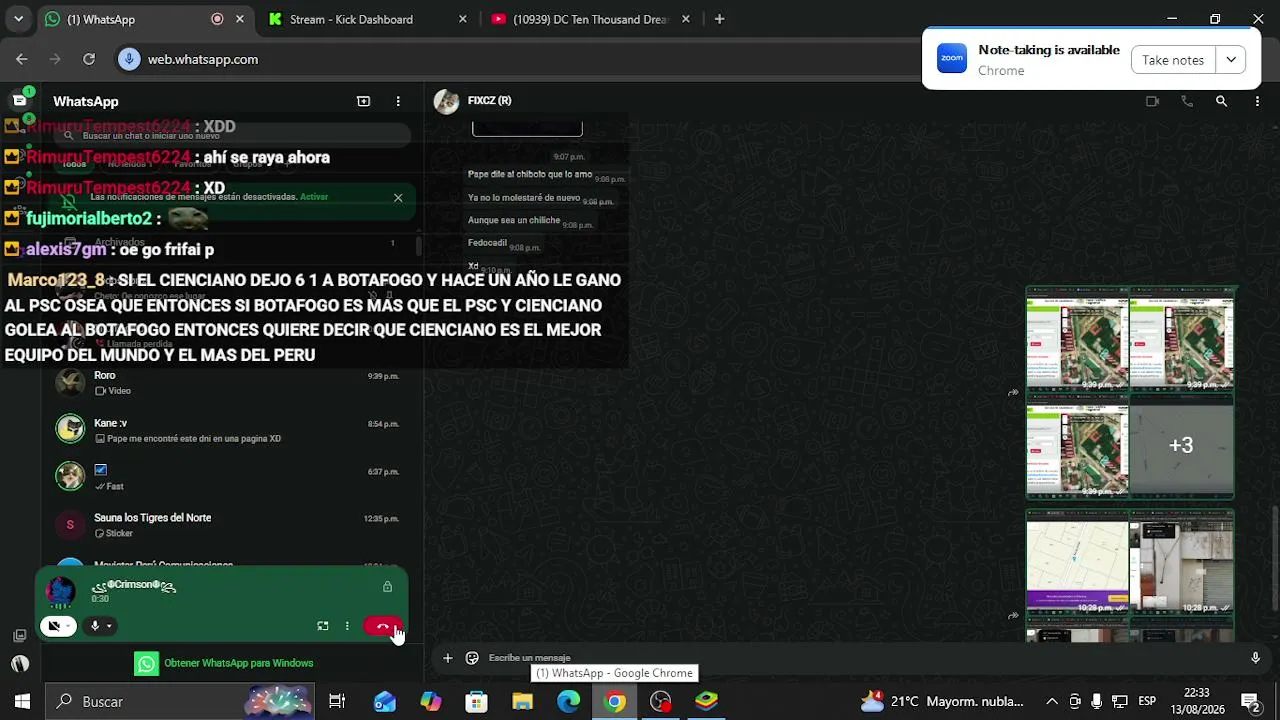Open the attach plus button in composer
Image resolution: width=1280 pixels, height=720 pixels.
pos(447,658)
